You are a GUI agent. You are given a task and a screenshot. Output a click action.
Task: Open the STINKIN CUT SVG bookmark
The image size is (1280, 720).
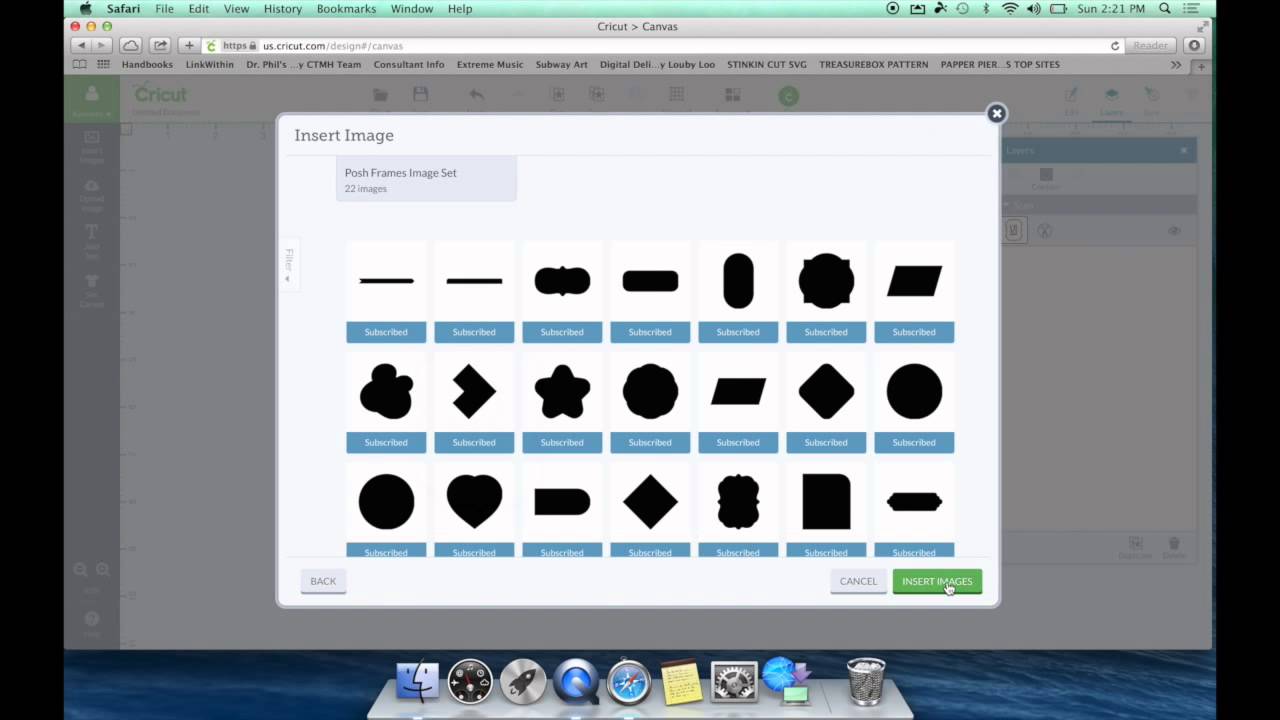767,64
